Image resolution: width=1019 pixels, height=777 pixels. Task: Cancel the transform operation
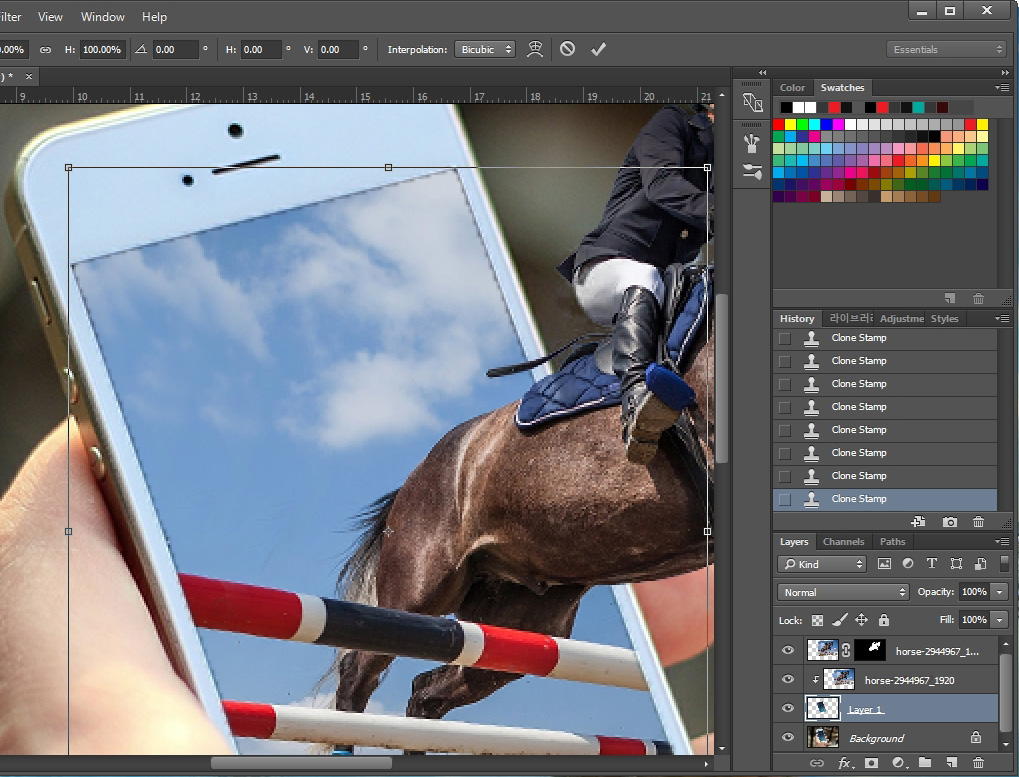point(566,48)
